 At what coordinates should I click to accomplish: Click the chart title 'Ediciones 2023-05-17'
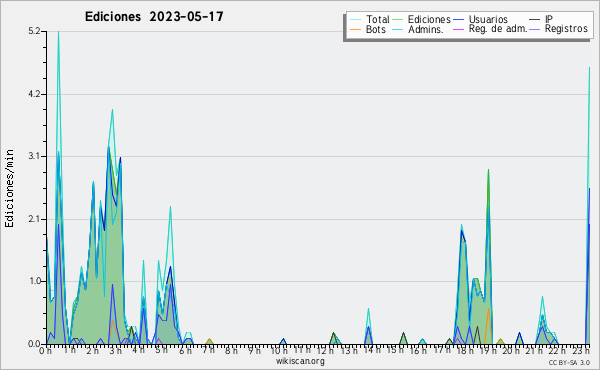pyautogui.click(x=154, y=17)
